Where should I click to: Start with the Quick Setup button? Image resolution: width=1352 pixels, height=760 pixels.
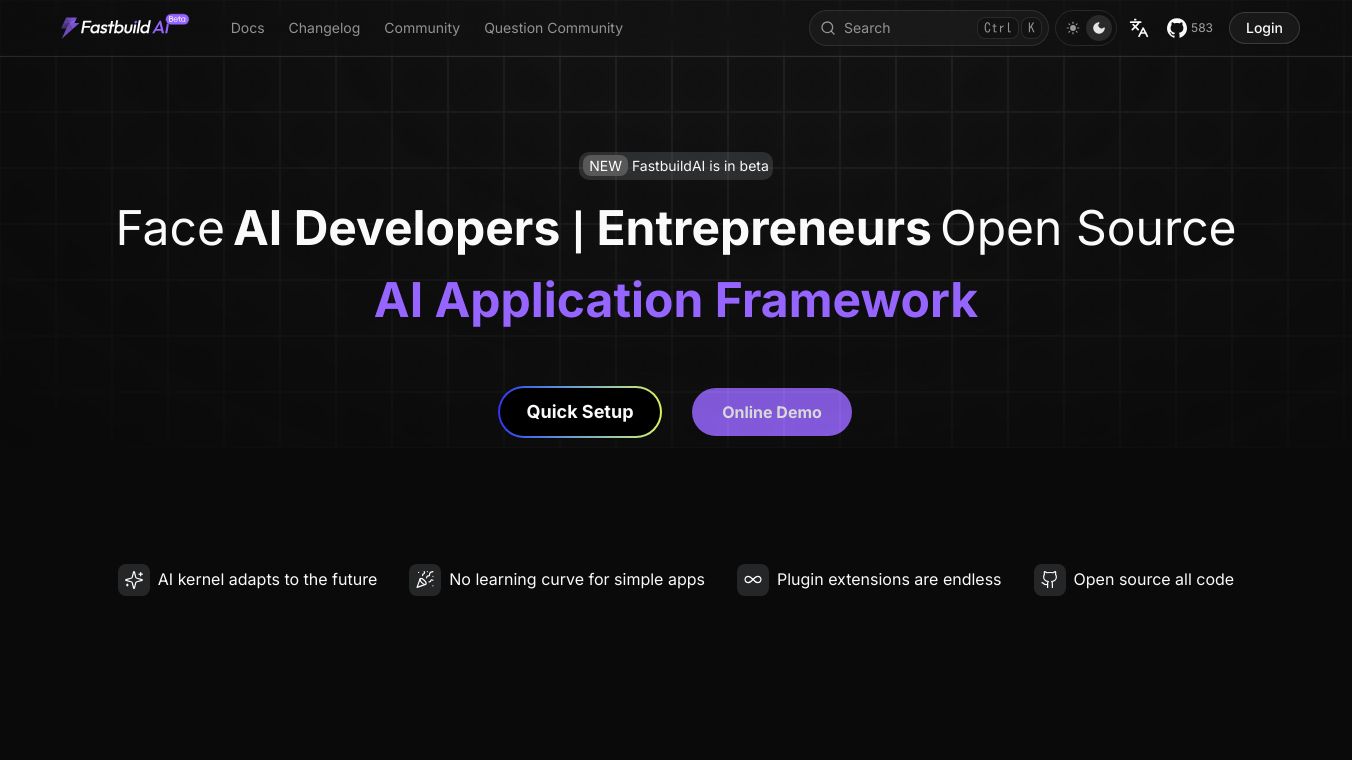pos(580,412)
